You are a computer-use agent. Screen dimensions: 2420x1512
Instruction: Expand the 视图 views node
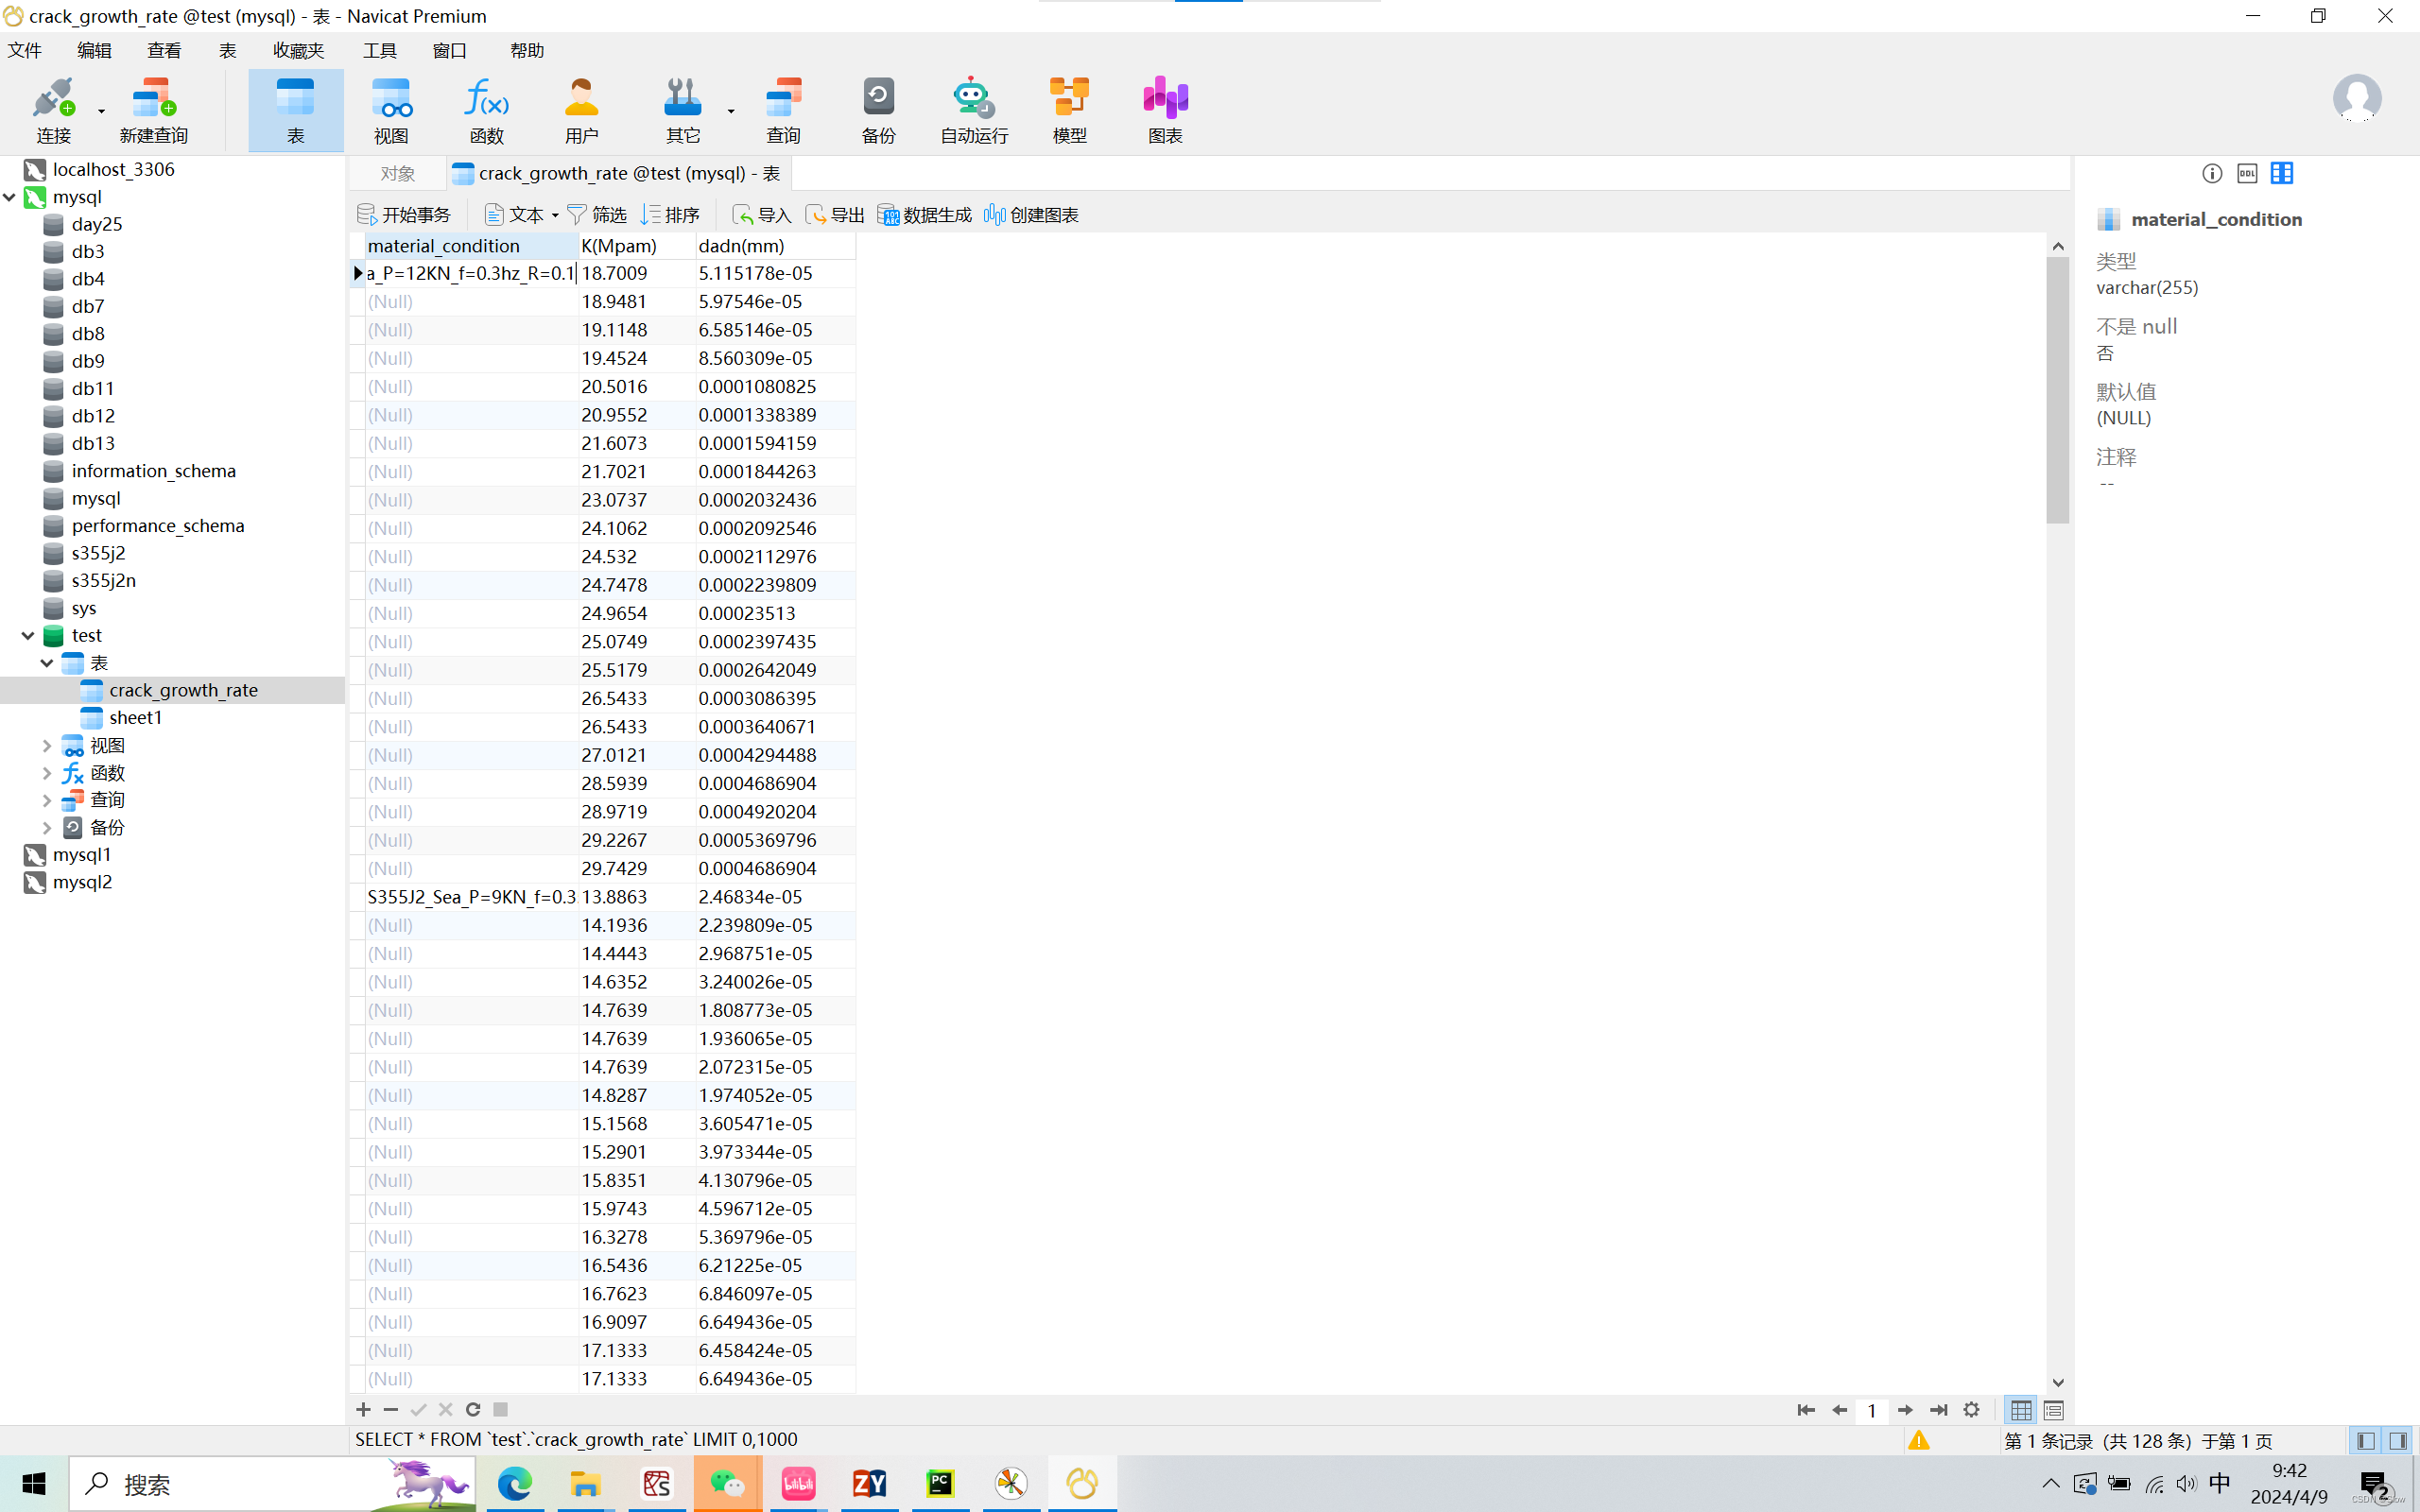tap(46, 746)
